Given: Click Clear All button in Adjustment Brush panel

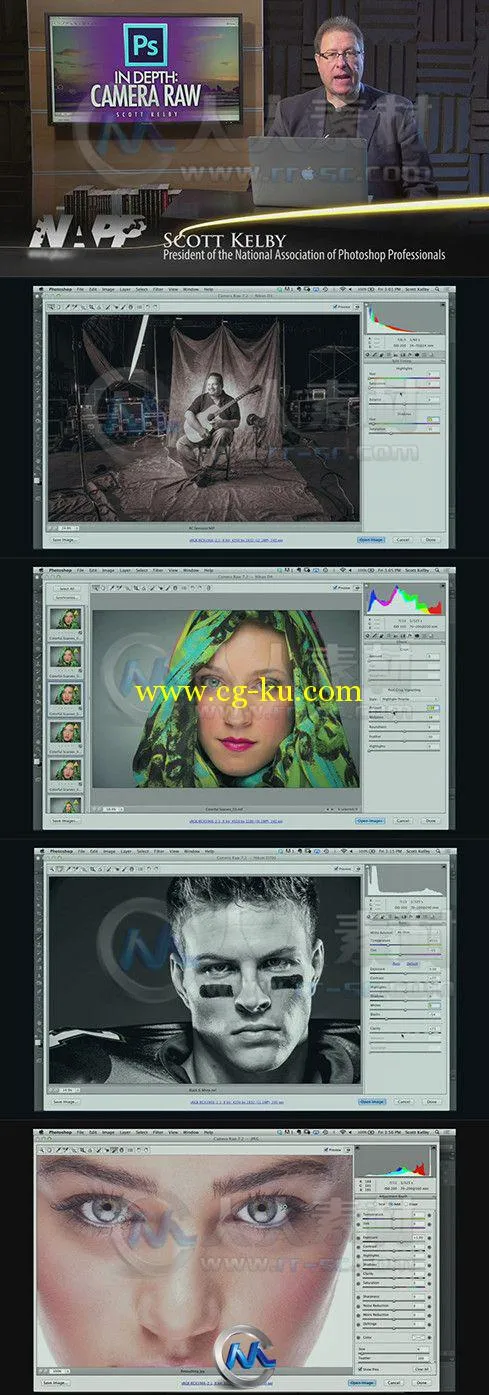Looking at the screenshot, I should pos(422,1369).
